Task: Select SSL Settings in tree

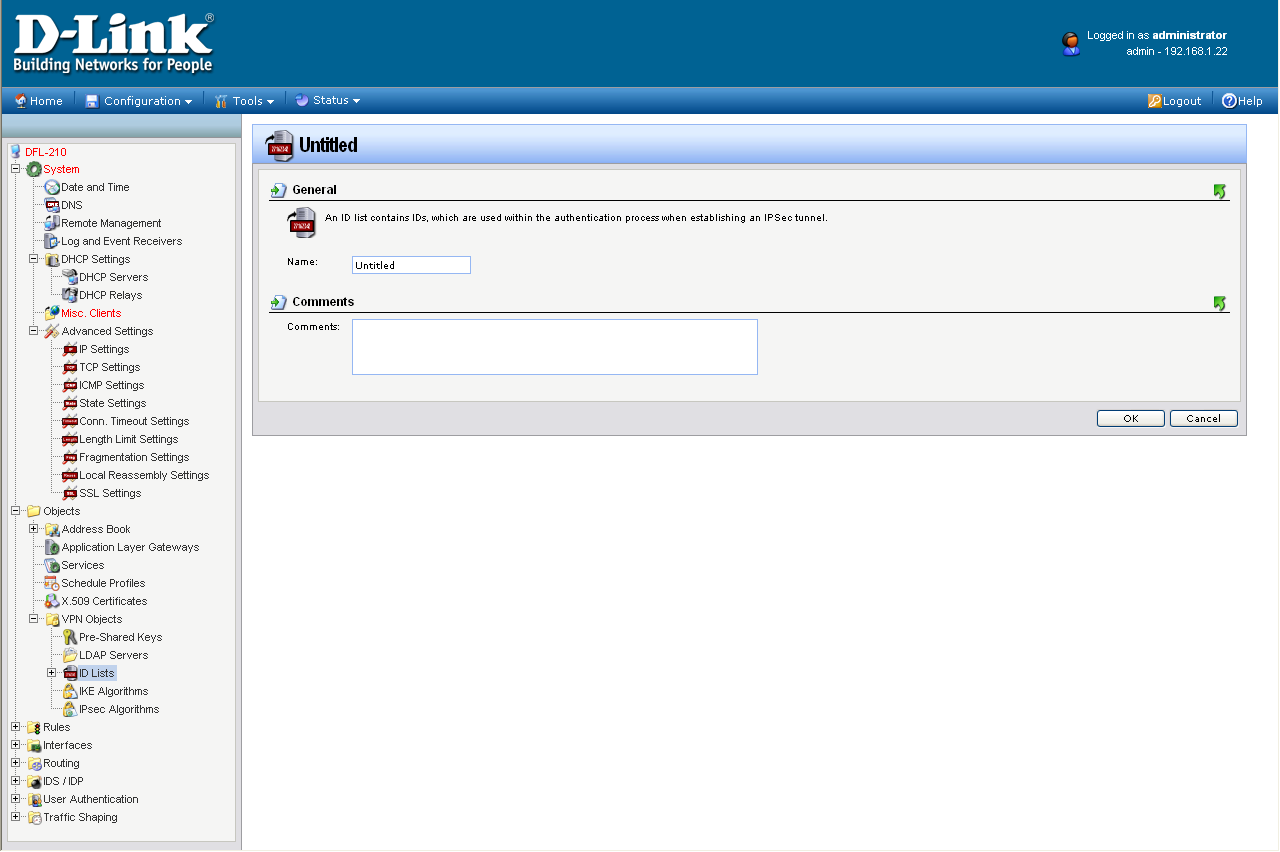Action: point(110,493)
